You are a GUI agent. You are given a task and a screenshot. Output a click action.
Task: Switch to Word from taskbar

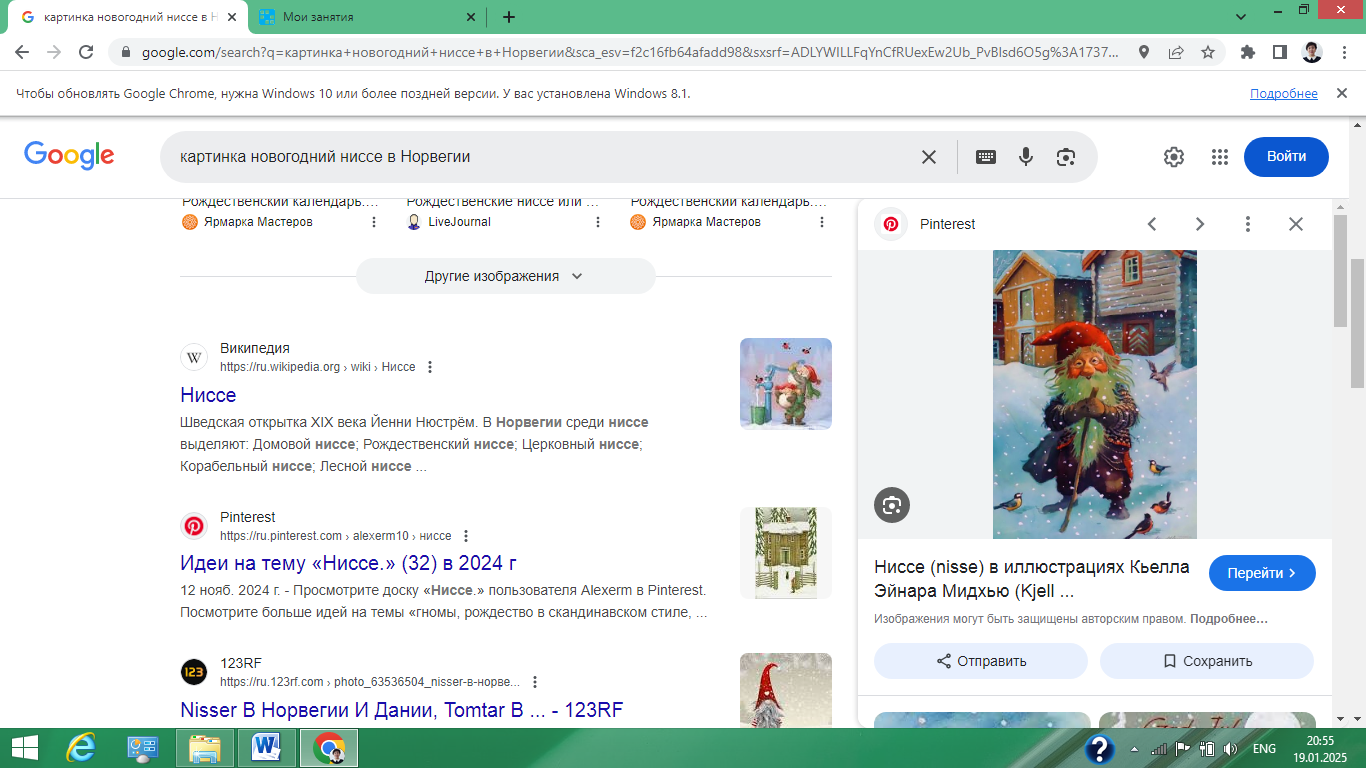tap(267, 748)
